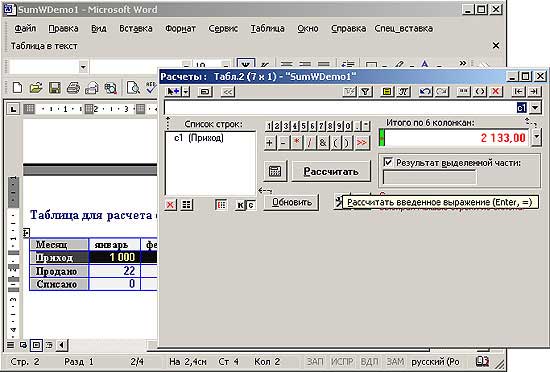The image size is (550, 372).
Task: Click the yellow highlight icon in calculation toolbar
Action: tap(387, 92)
